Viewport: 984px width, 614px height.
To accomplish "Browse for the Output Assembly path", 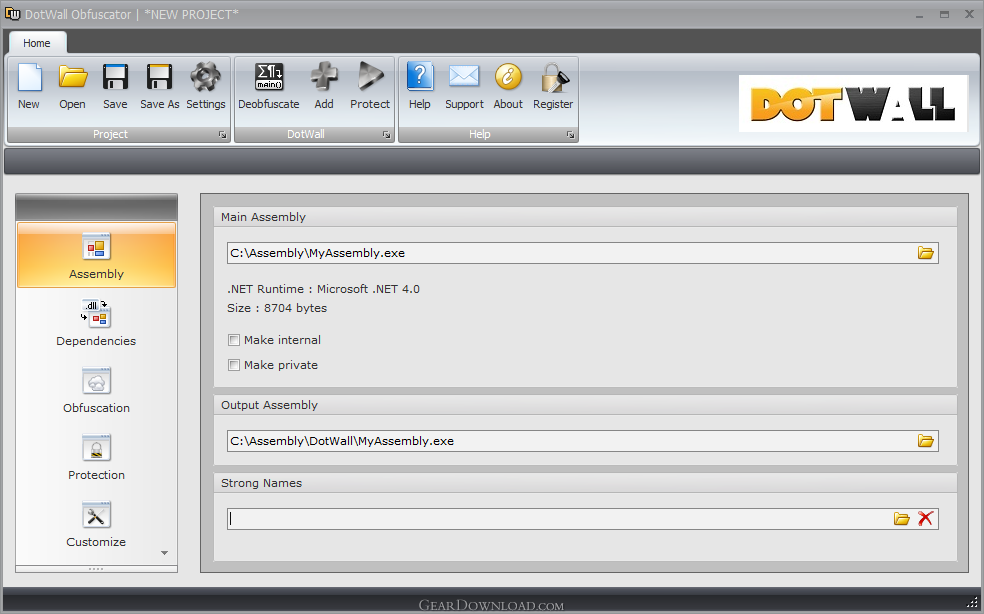I will 926,441.
